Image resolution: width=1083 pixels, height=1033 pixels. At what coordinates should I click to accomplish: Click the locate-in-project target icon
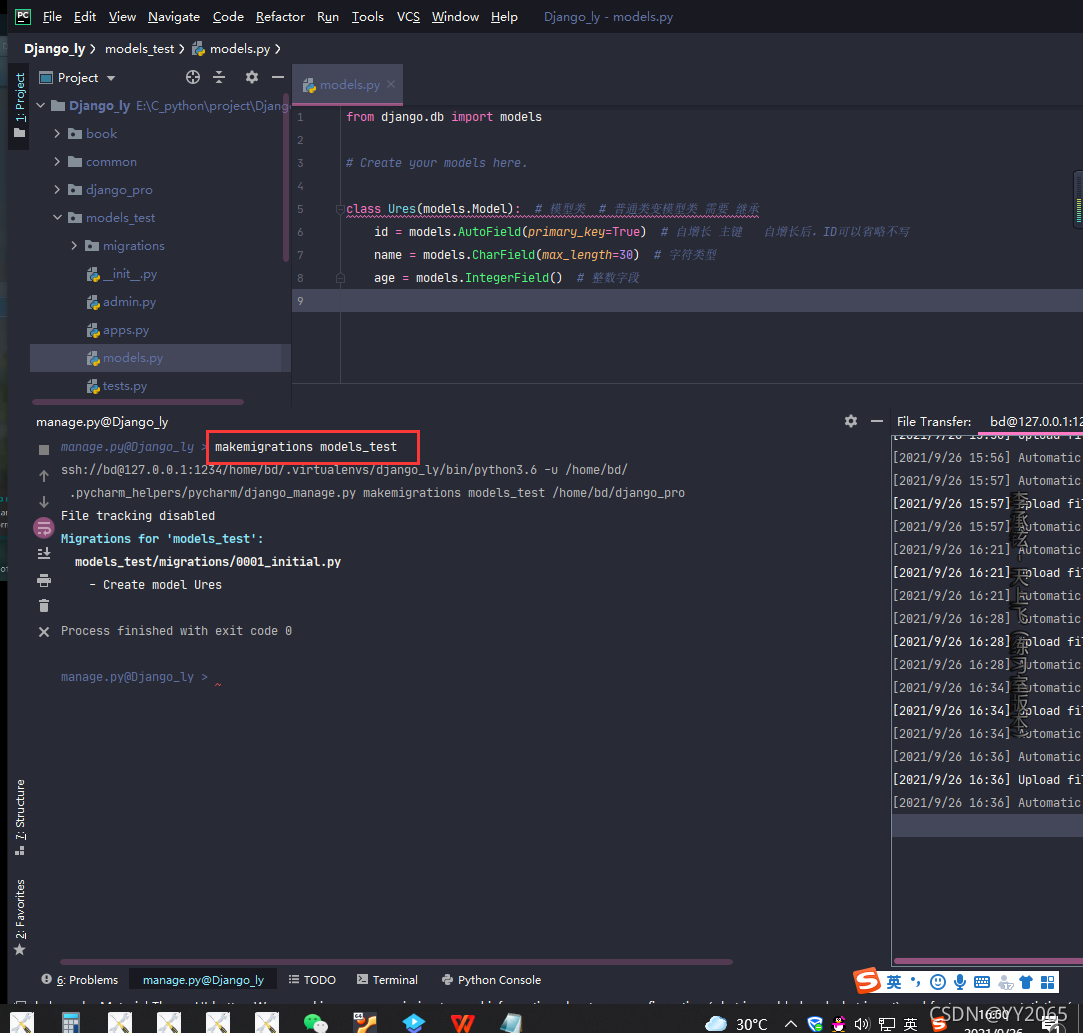[x=193, y=77]
